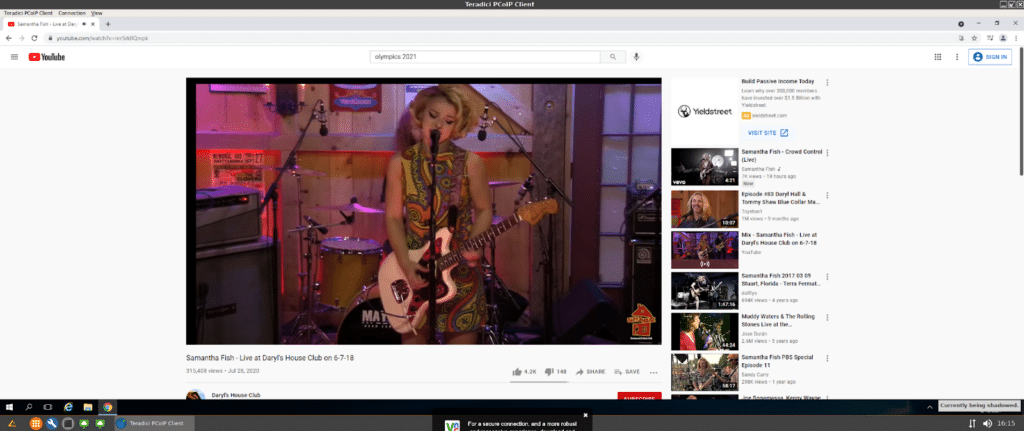Click the 16:15 clock
The image size is (1024, 431).
pos(1006,423)
